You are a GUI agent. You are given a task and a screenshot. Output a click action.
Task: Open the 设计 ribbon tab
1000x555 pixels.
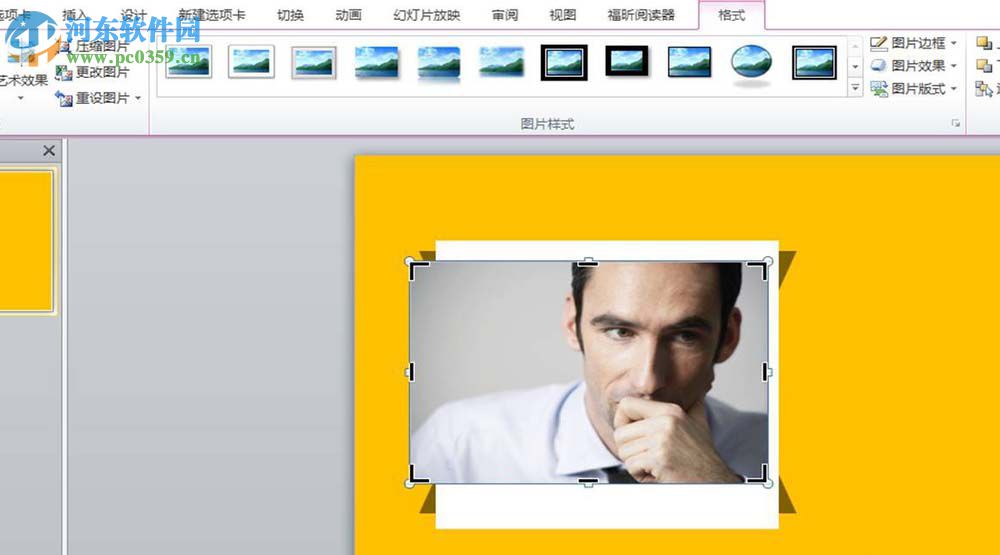click(x=133, y=15)
